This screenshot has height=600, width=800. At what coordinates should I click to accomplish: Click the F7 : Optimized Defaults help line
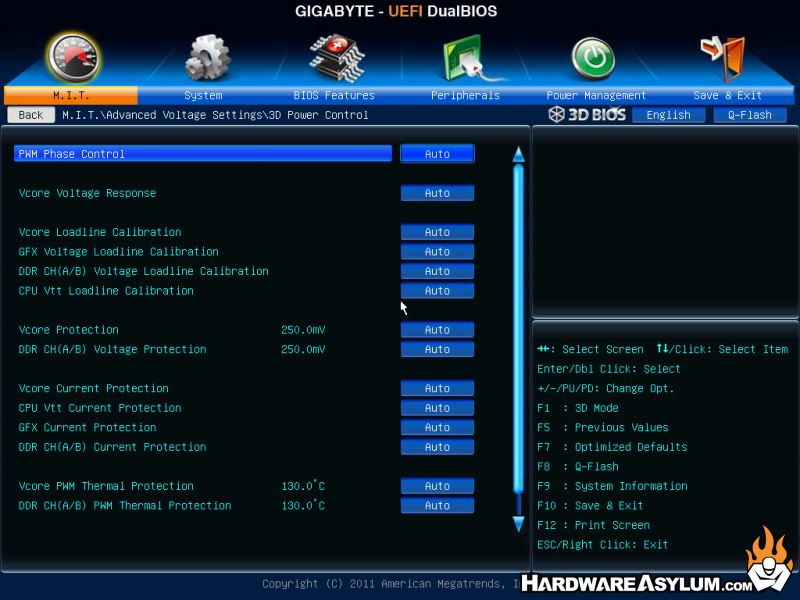tap(612, 447)
